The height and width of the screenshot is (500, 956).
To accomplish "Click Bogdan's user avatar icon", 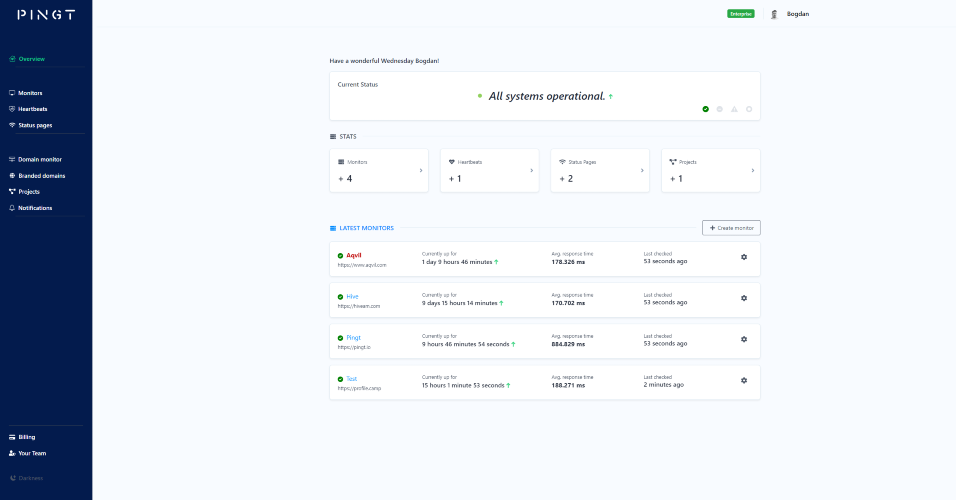I will pos(774,14).
